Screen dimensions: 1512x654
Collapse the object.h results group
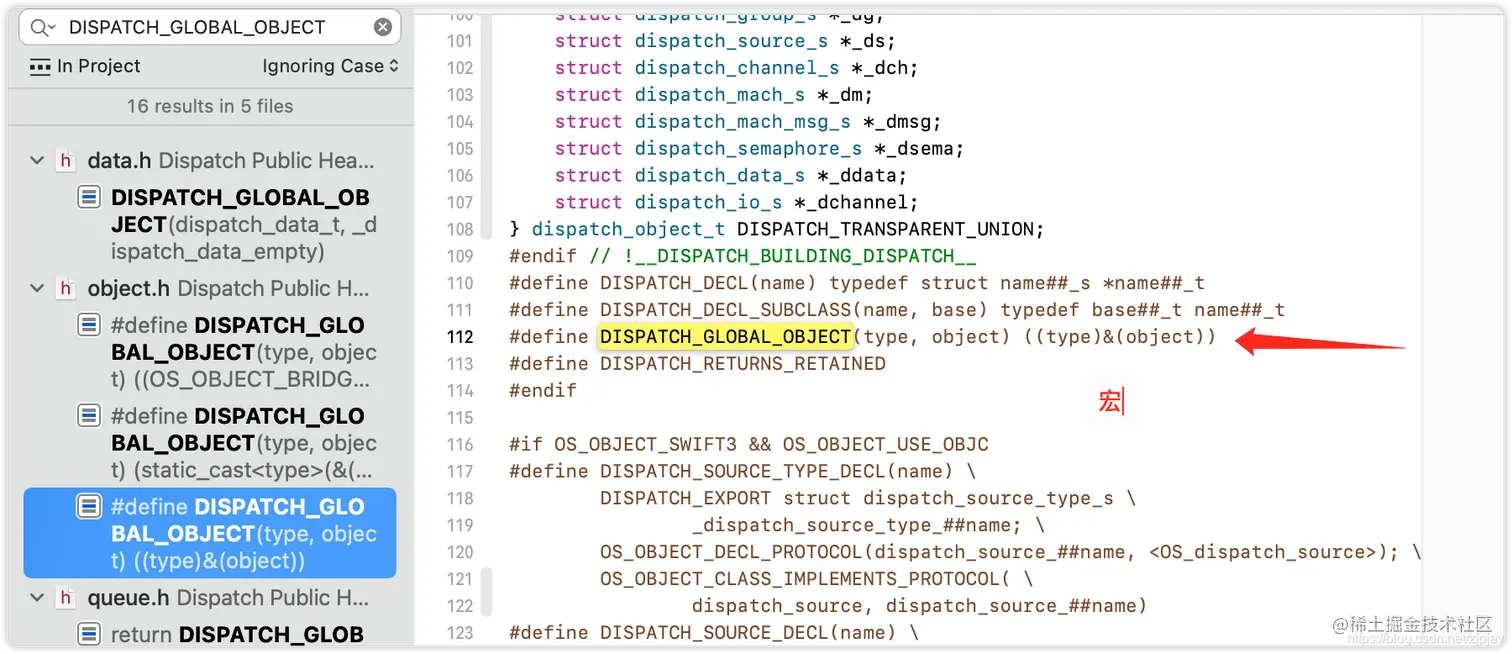point(37,288)
